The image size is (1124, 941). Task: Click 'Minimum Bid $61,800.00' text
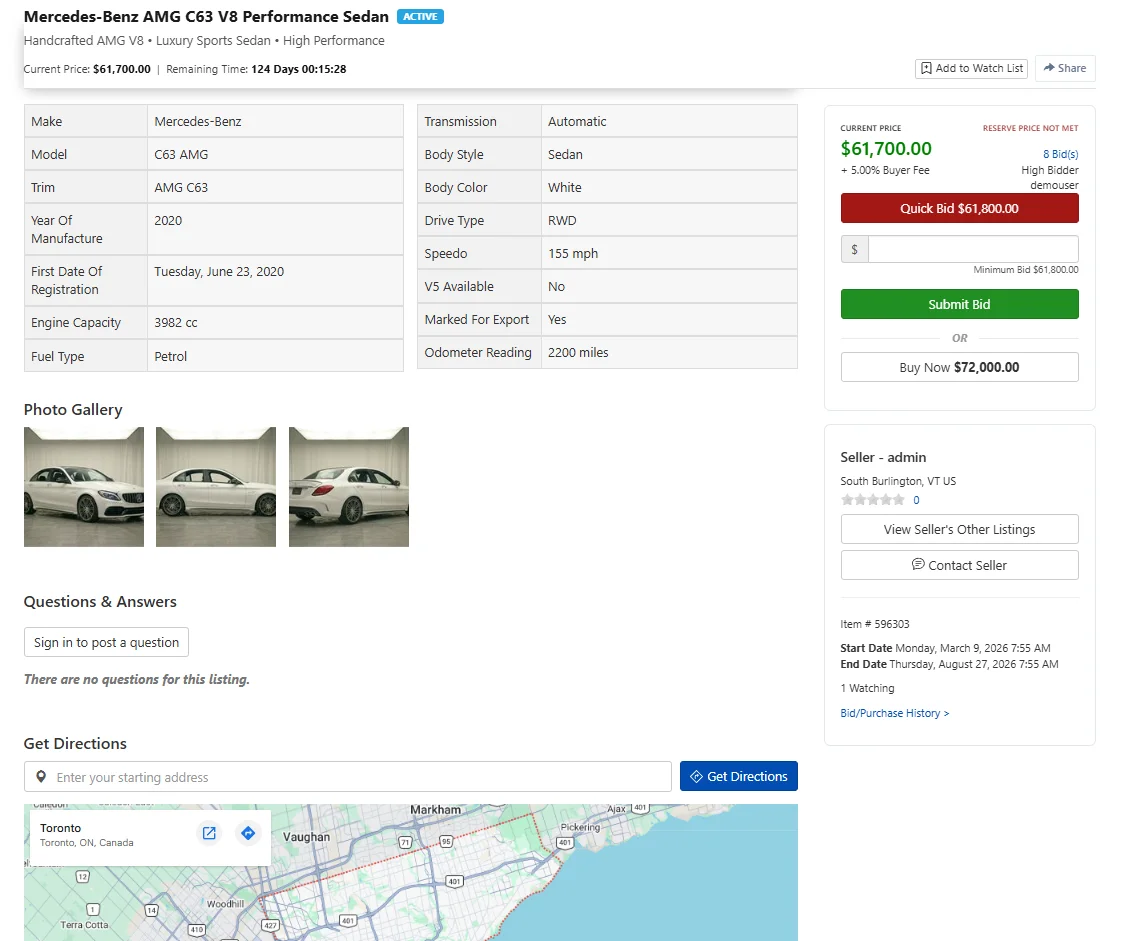coord(1026,269)
